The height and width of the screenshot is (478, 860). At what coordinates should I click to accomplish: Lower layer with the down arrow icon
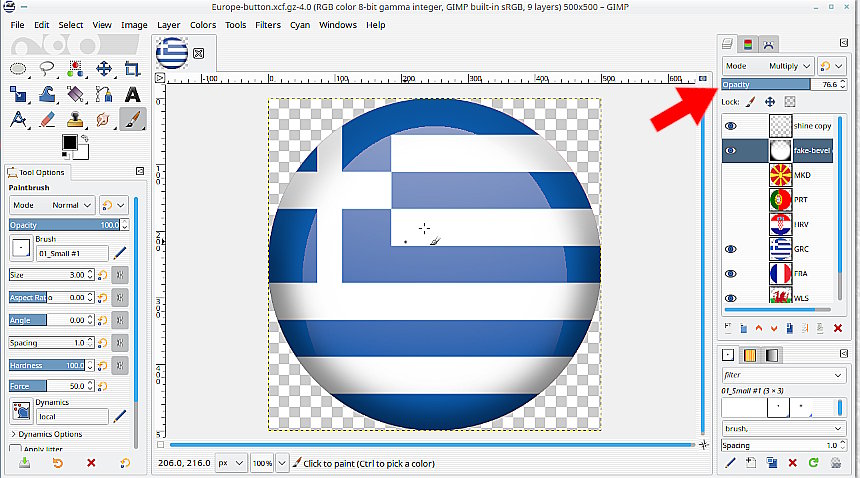(x=774, y=328)
